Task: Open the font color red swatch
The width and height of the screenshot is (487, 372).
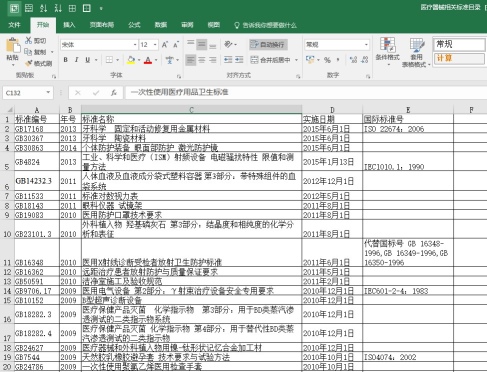Action: tap(148, 60)
